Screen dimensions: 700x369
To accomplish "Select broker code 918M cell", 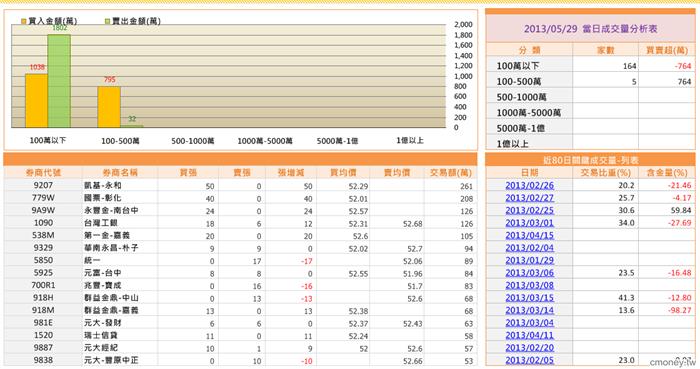I will 43,310.
